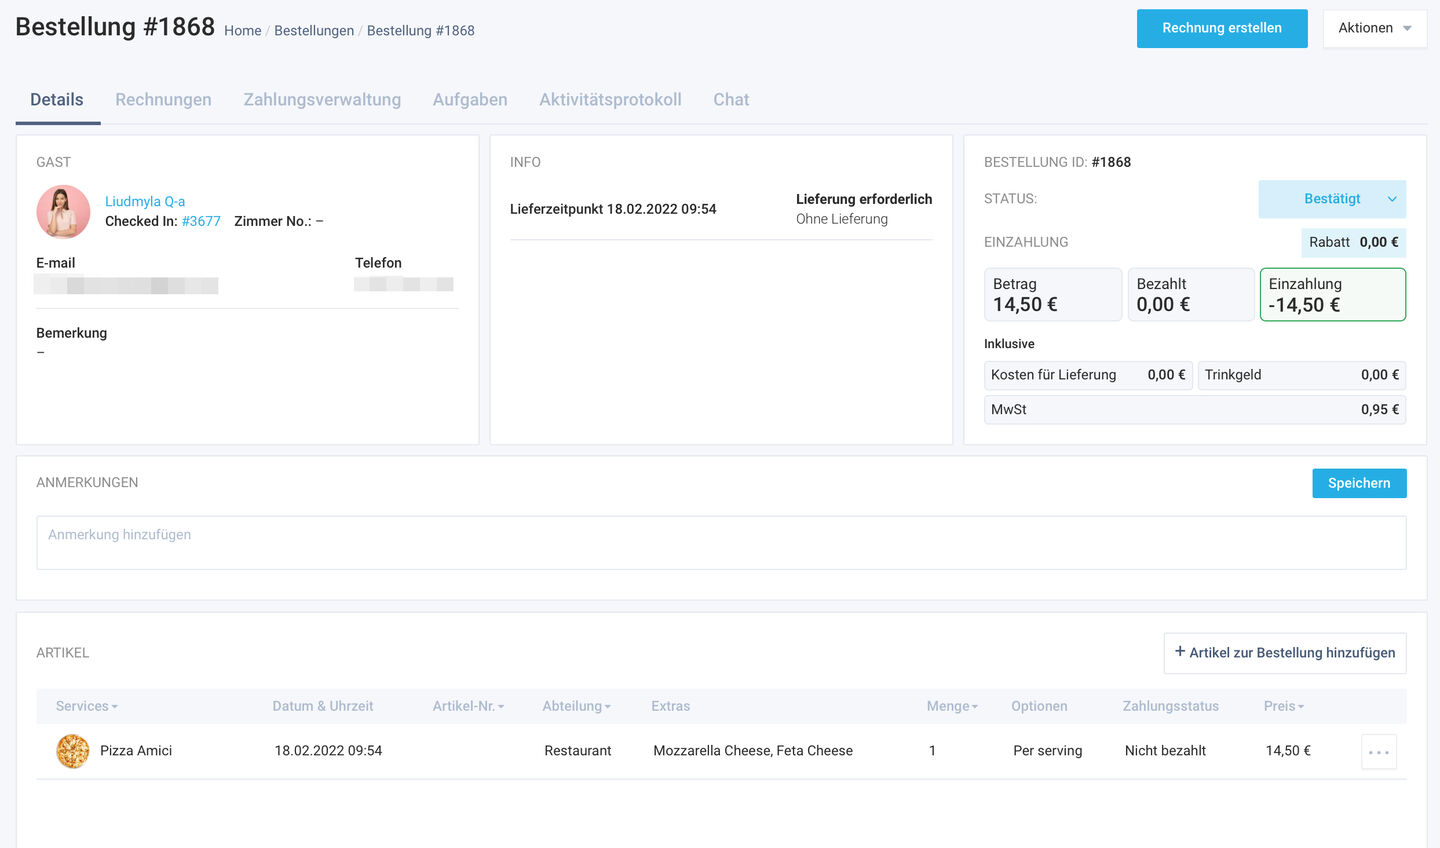Click the Nicht bezahlt status cell
The image size is (1440, 848).
click(1165, 751)
